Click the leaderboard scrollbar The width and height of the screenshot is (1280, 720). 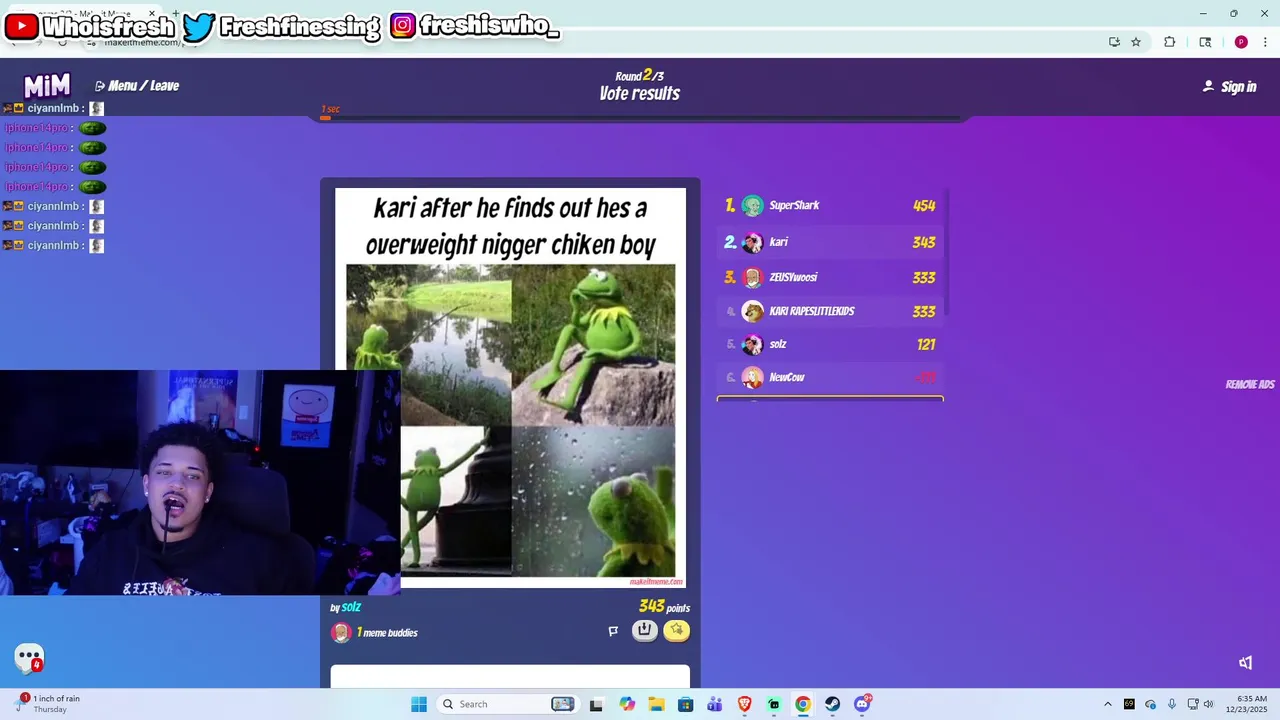946,255
